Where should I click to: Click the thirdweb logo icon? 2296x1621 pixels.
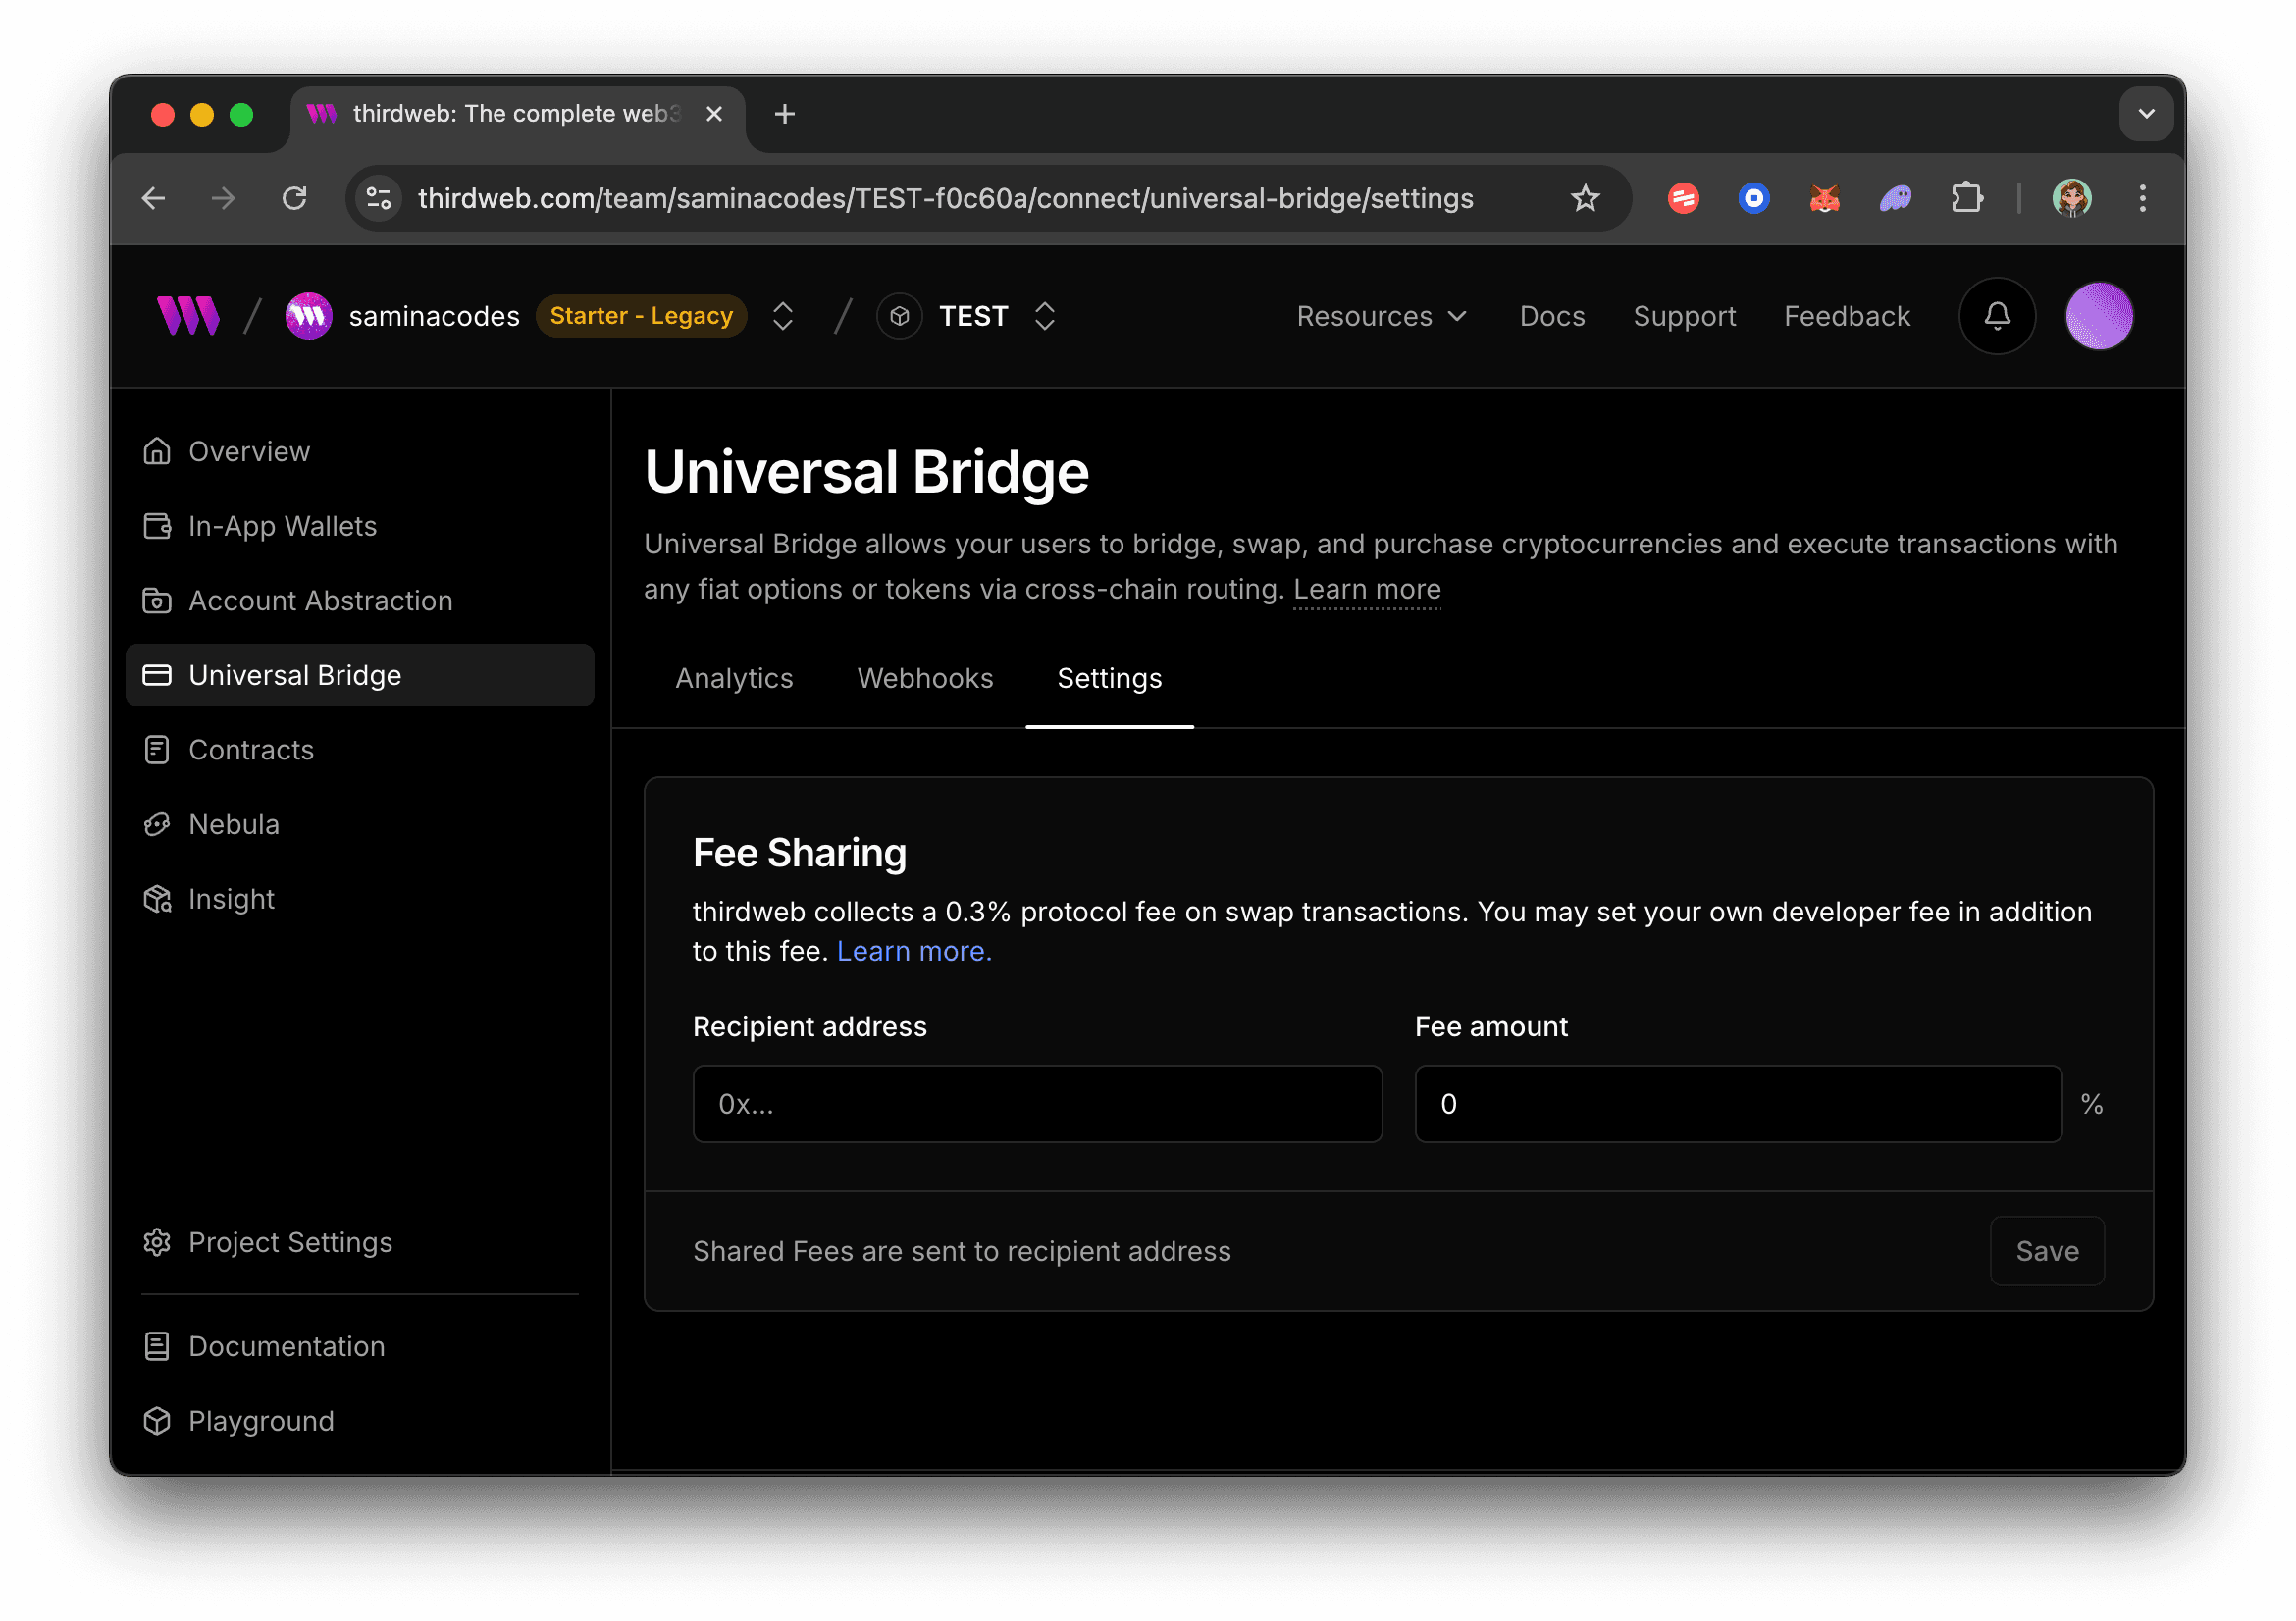click(188, 316)
